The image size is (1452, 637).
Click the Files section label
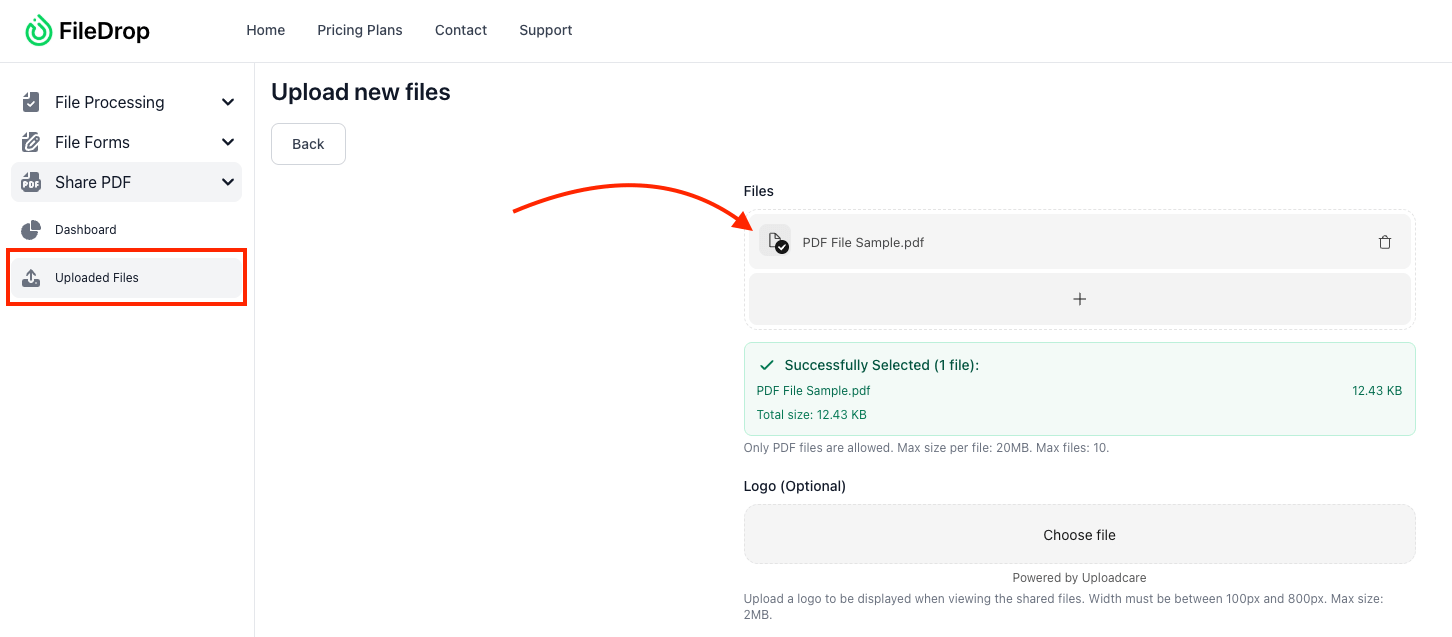(759, 191)
